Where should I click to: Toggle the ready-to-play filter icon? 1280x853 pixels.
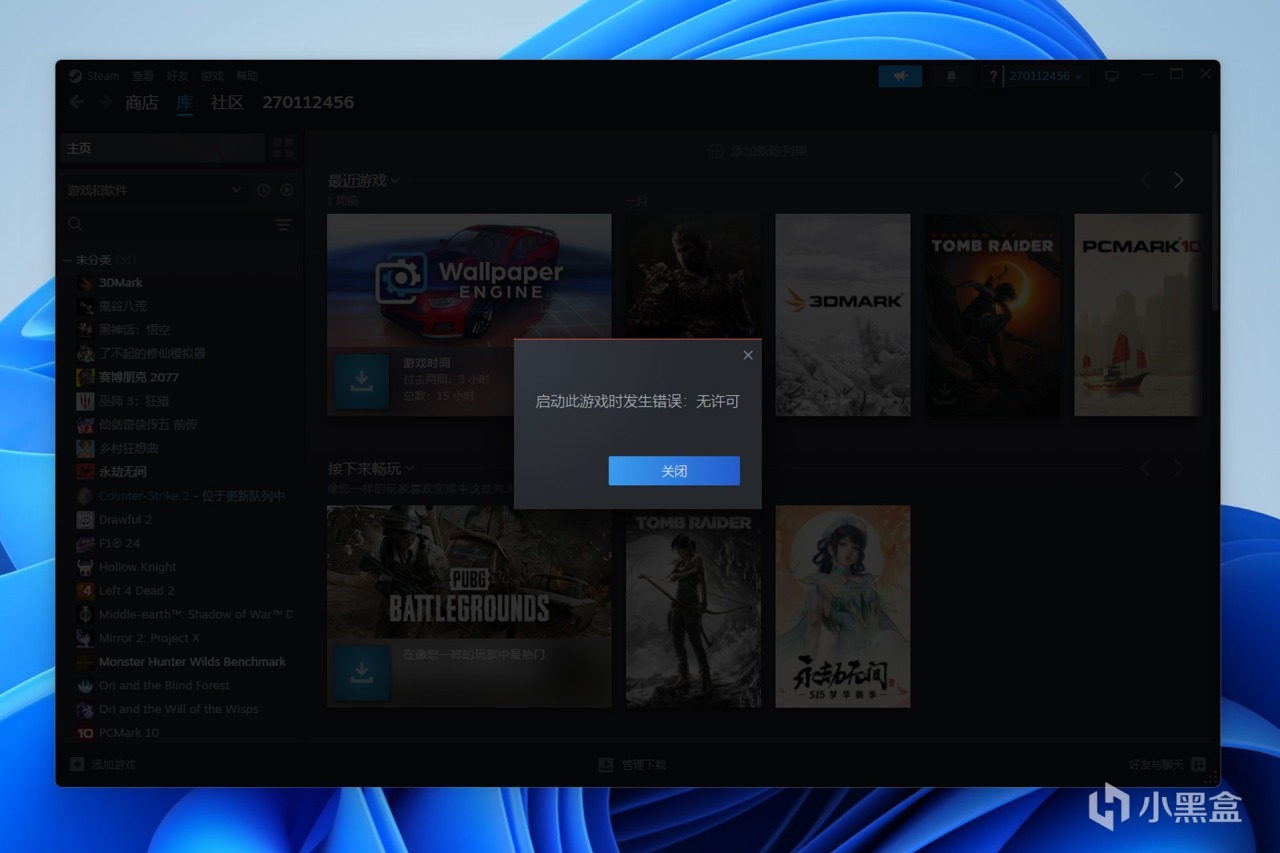287,190
